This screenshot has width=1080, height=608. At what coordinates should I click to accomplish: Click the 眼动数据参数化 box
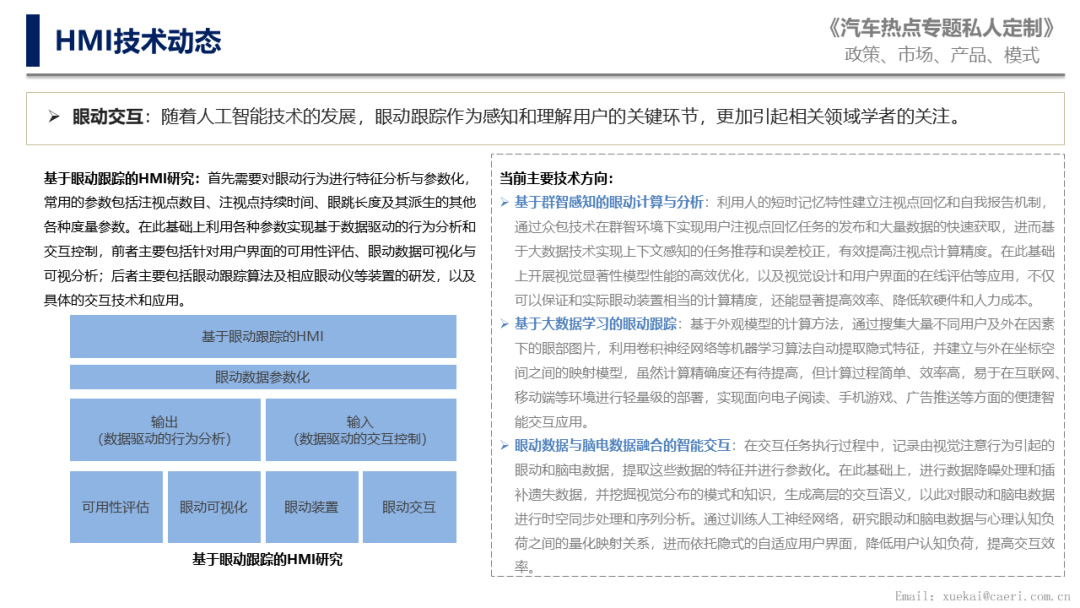[x=262, y=377]
